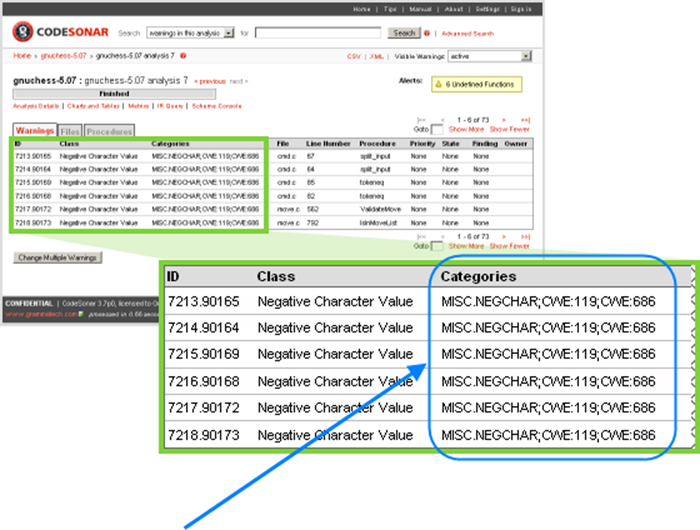The width and height of the screenshot is (700, 530).
Task: Click Show Fewer below the warnings table
Action: pos(509,246)
